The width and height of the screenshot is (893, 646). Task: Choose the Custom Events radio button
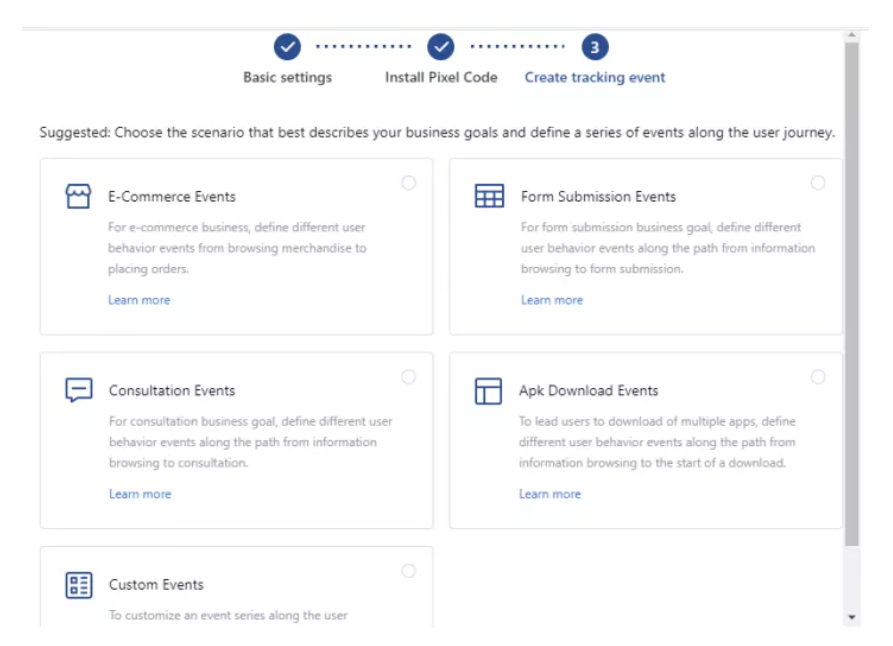tap(409, 571)
